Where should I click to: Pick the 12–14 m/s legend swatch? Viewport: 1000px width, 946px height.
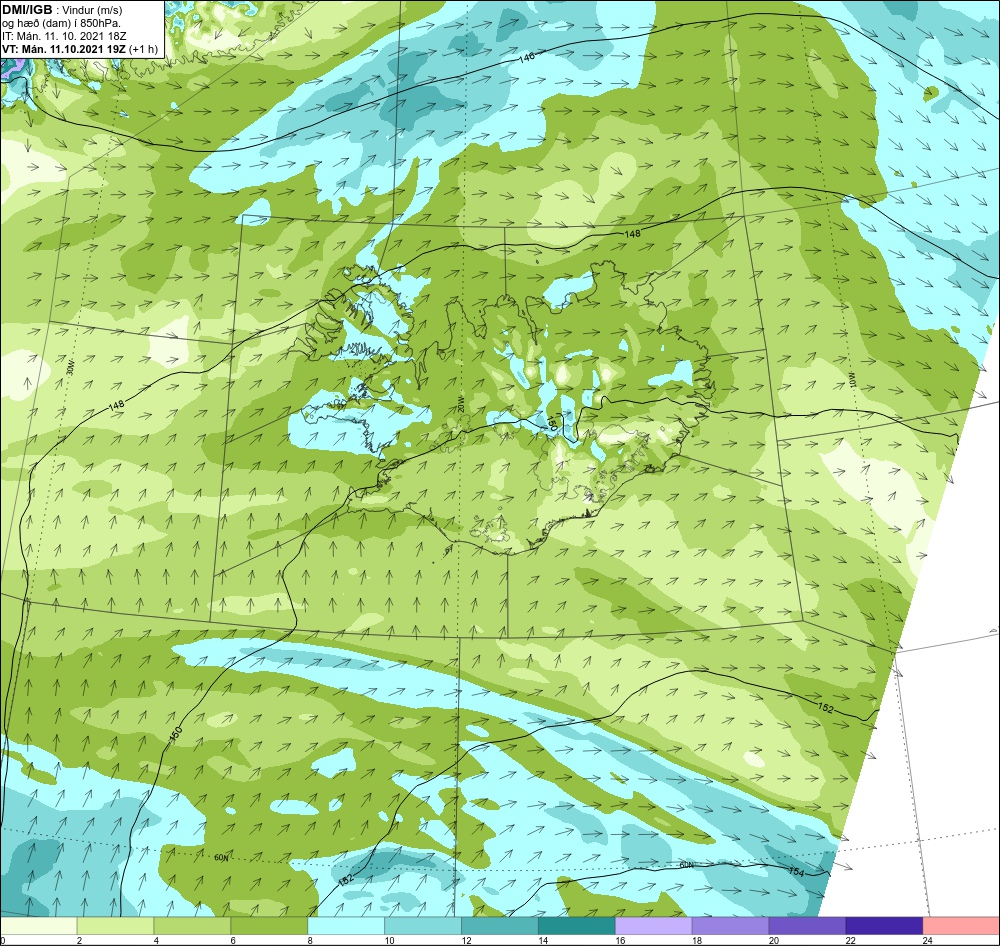(500, 925)
